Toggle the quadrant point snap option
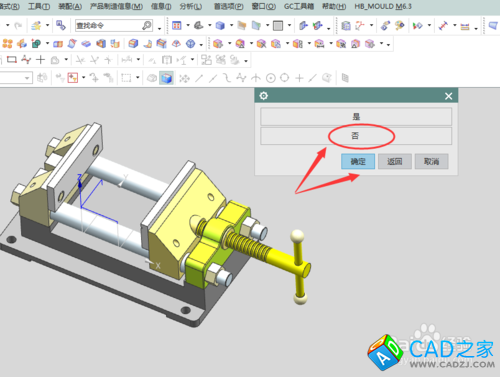The height and width of the screenshot is (377, 500). pos(284,78)
